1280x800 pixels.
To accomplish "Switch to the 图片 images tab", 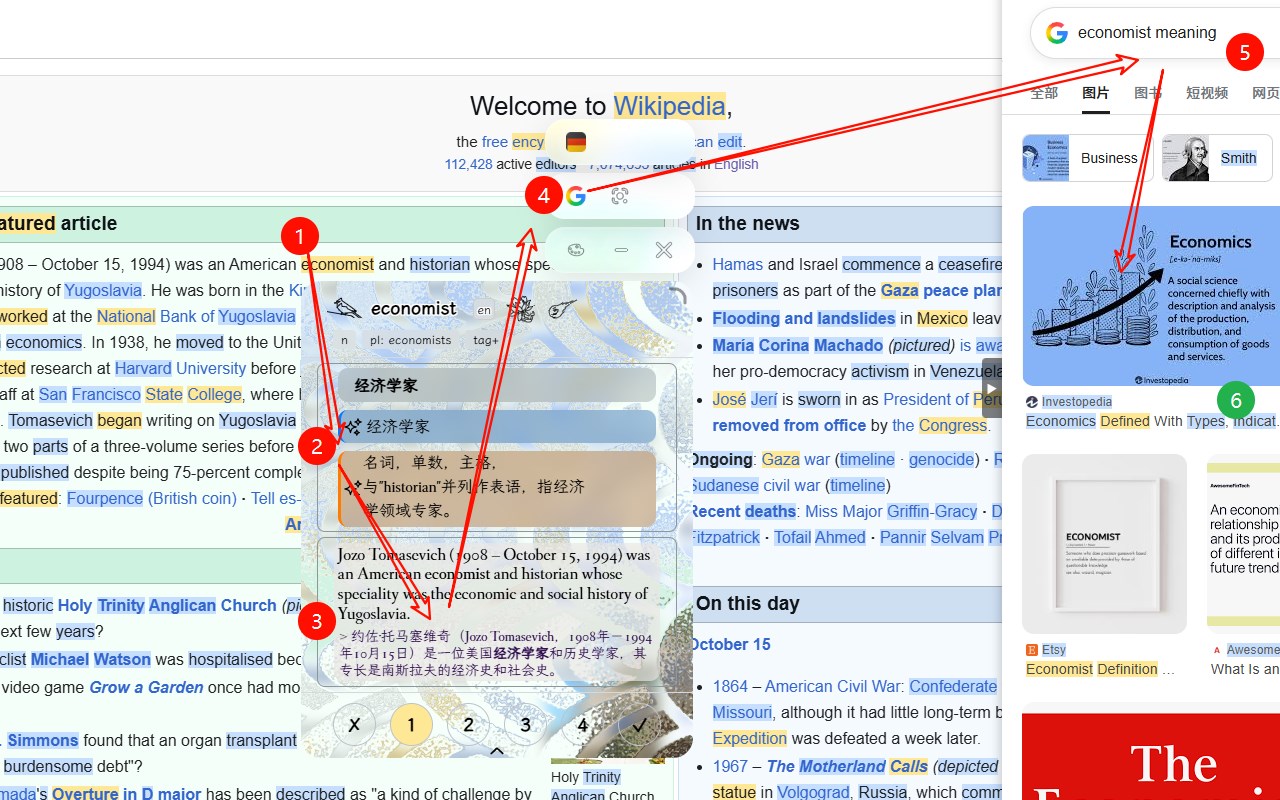I will [1096, 93].
